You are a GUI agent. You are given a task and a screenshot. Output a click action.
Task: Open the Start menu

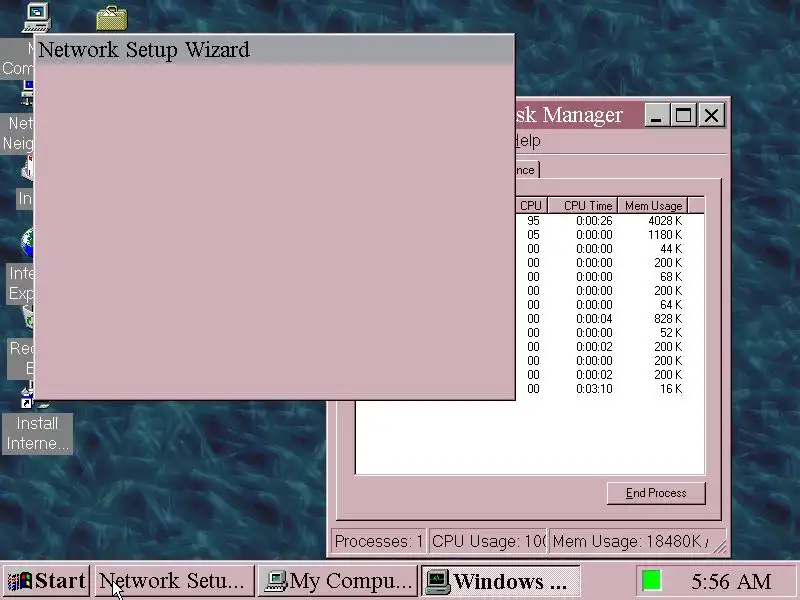coord(46,581)
